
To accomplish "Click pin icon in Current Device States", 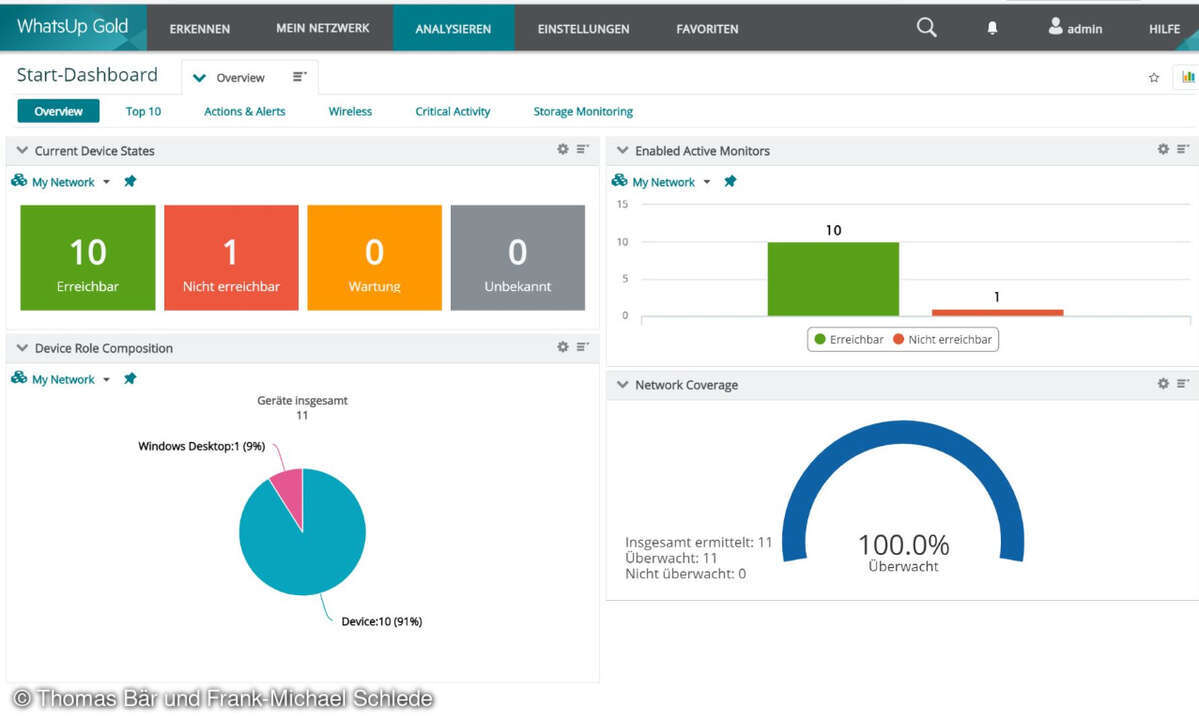I will point(130,181).
